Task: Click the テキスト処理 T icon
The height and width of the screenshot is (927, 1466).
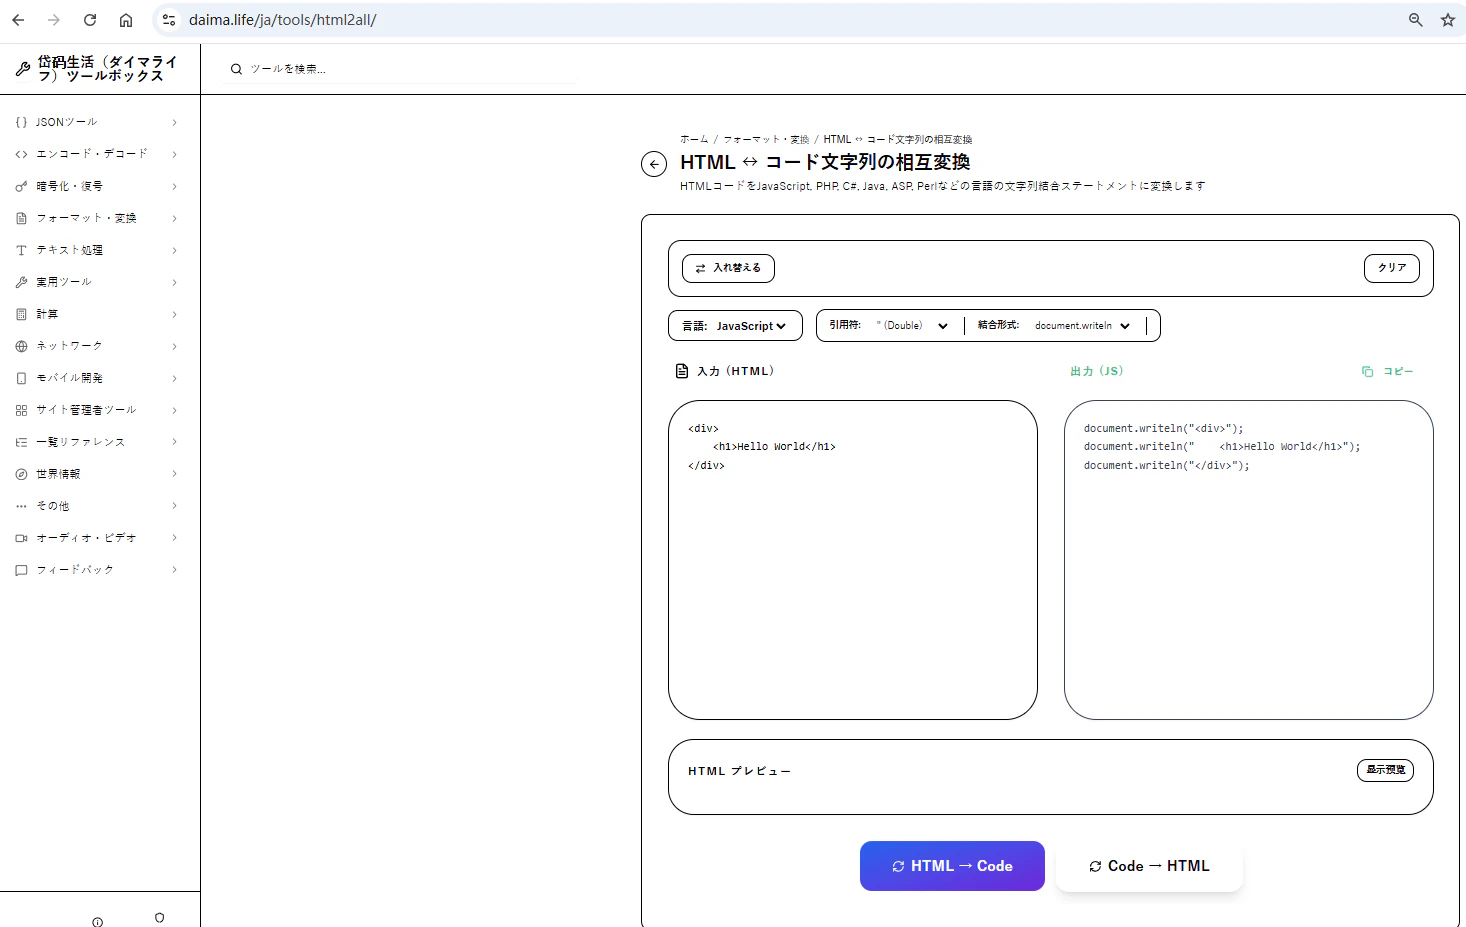Action: pos(21,250)
